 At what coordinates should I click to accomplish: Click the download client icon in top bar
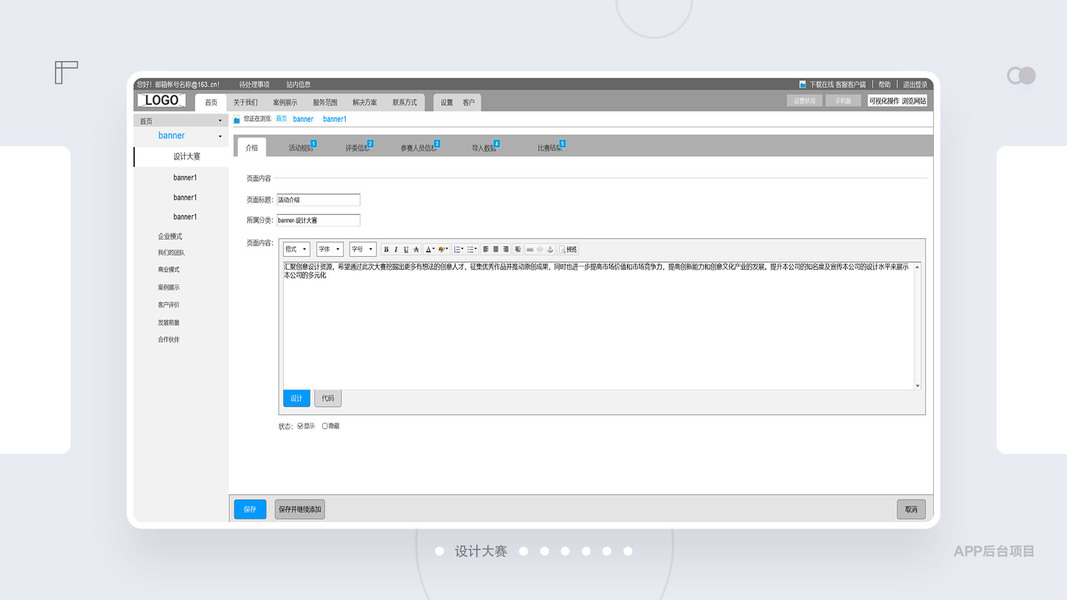(802, 84)
